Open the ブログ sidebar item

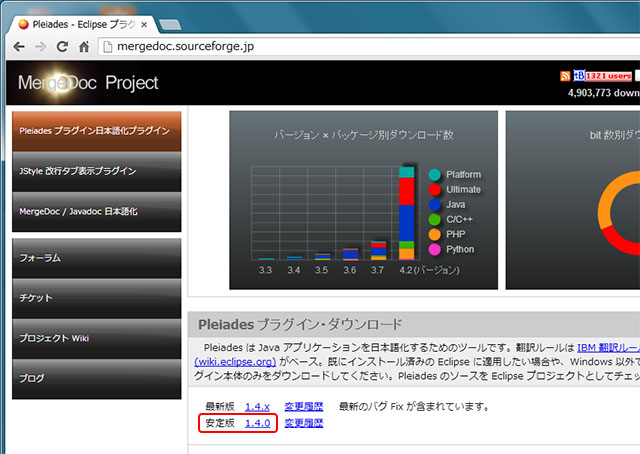pyautogui.click(x=97, y=379)
